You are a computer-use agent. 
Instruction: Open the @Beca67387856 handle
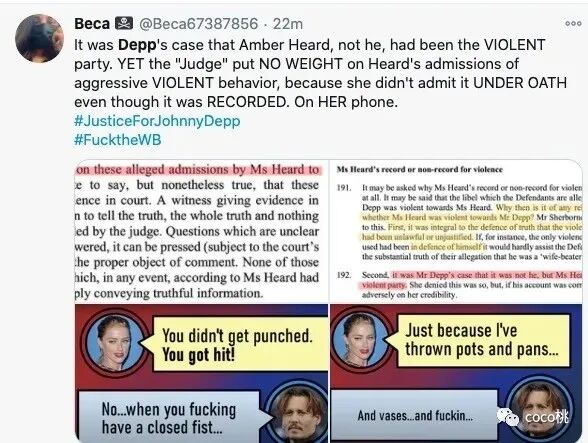[199, 24]
